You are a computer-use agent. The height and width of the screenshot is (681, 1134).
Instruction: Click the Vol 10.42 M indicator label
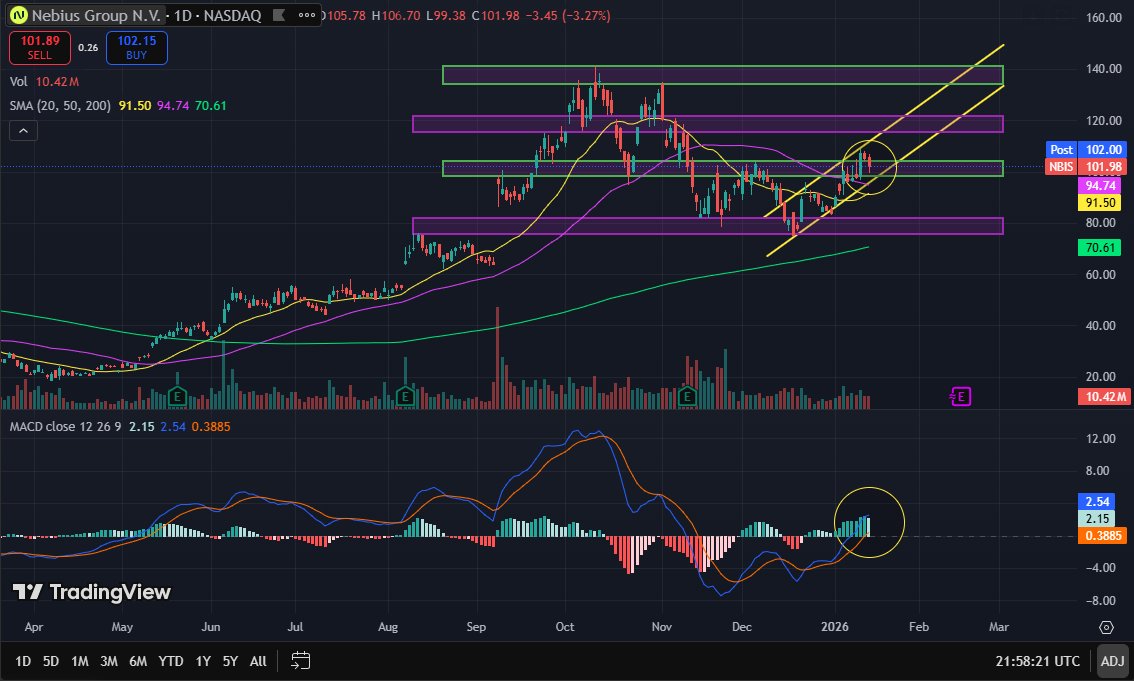tap(44, 82)
